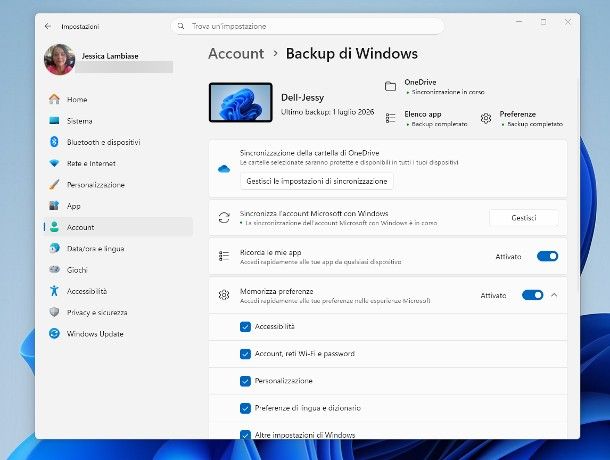Minimize the Impostazioni window
The image size is (610, 460).
click(x=519, y=22)
